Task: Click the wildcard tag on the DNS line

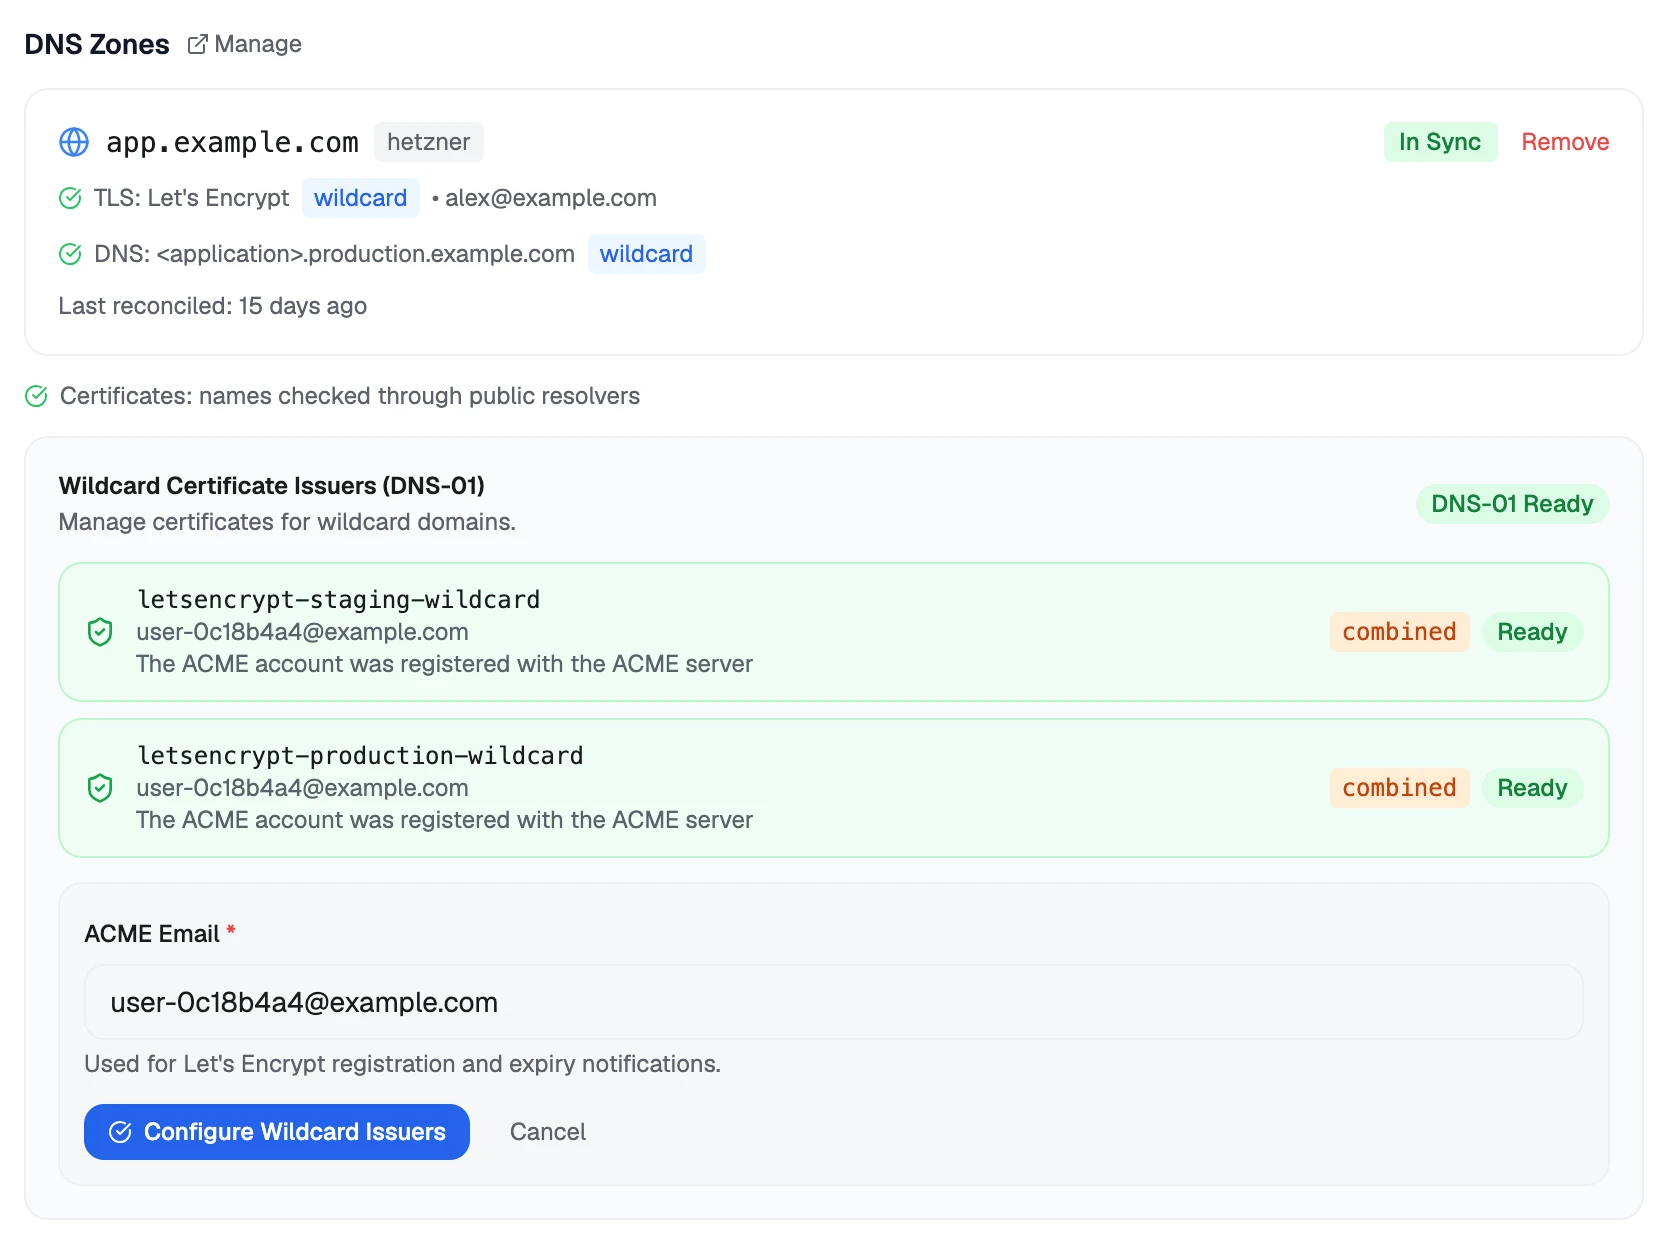Action: tap(646, 254)
